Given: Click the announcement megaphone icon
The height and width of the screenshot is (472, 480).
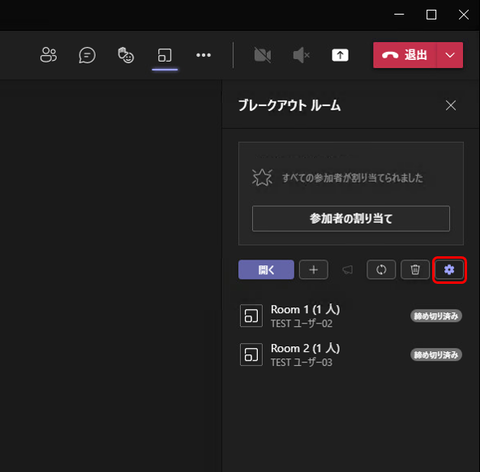Looking at the screenshot, I should (x=347, y=270).
